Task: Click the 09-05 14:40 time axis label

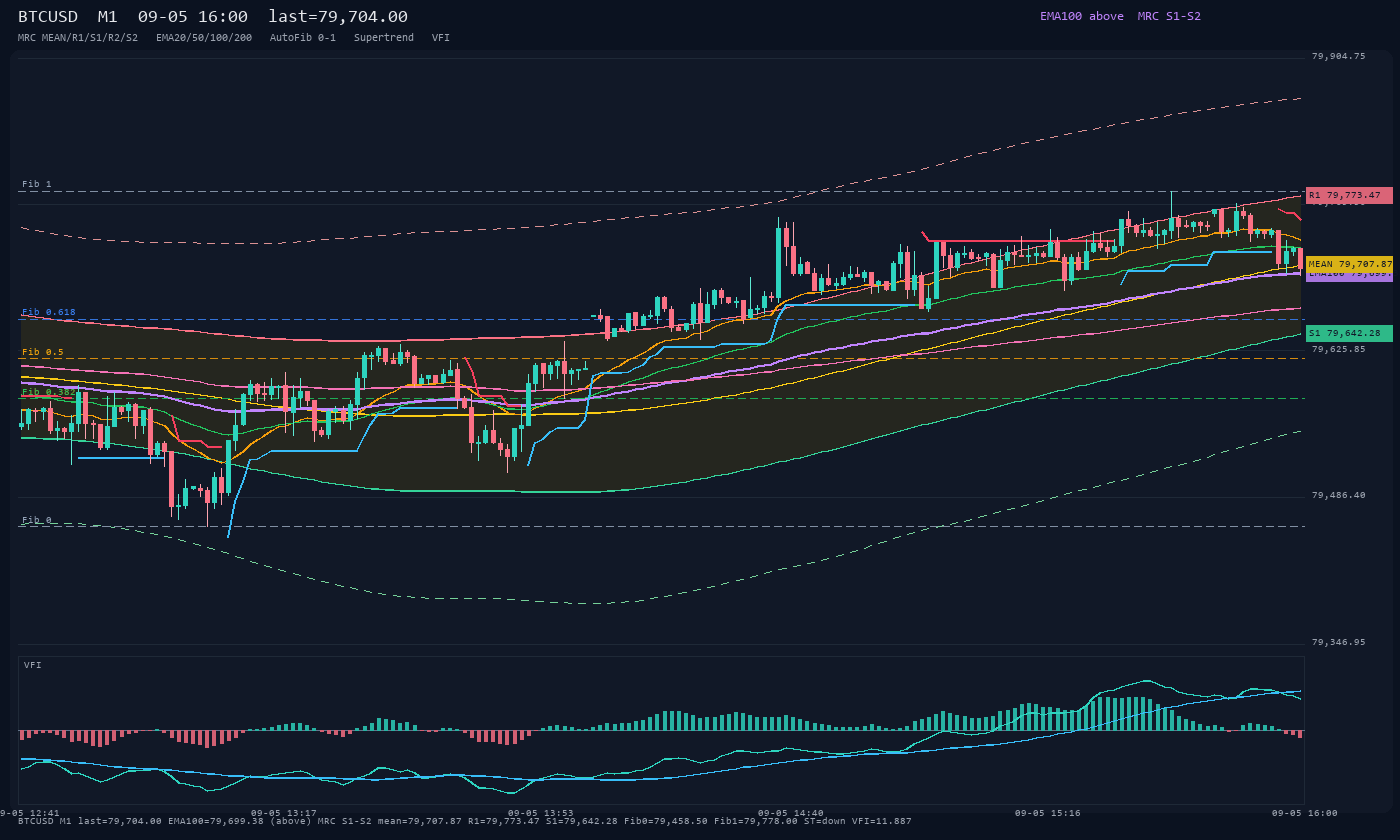Action: pos(791,813)
